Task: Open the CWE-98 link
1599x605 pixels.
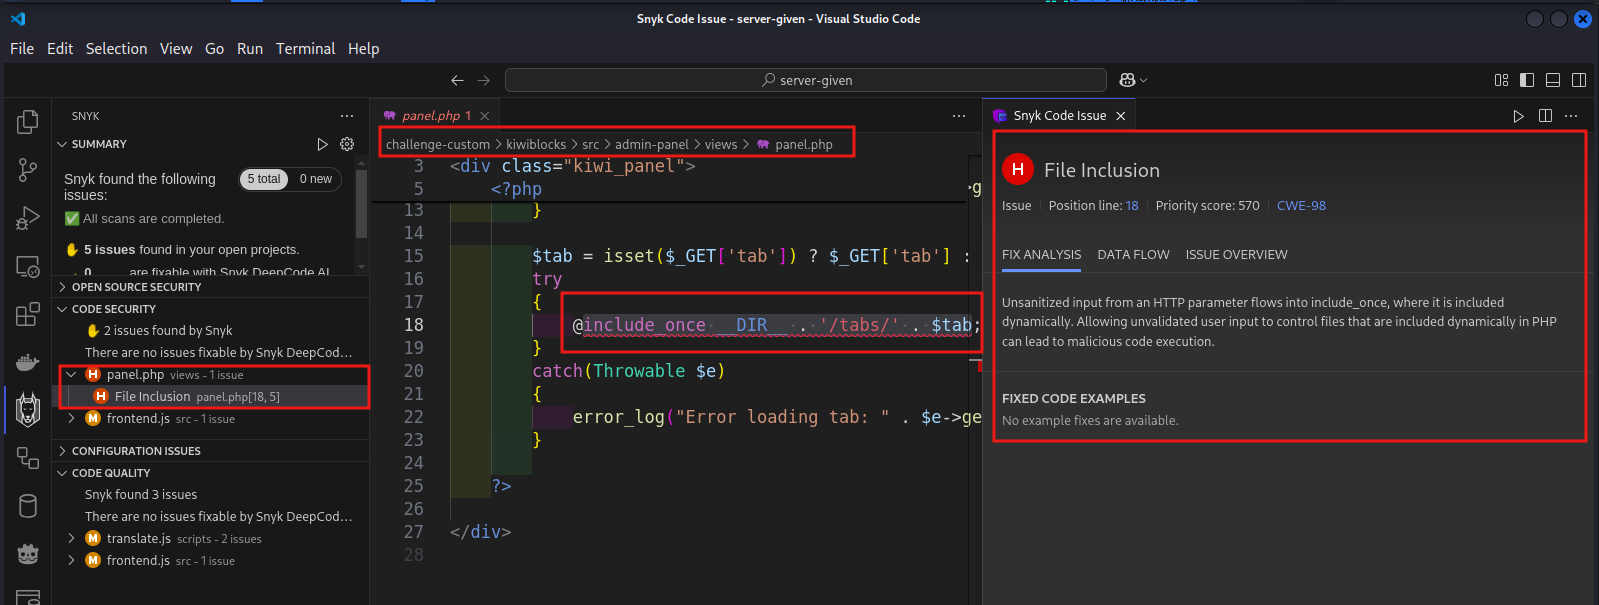Action: click(x=1301, y=206)
